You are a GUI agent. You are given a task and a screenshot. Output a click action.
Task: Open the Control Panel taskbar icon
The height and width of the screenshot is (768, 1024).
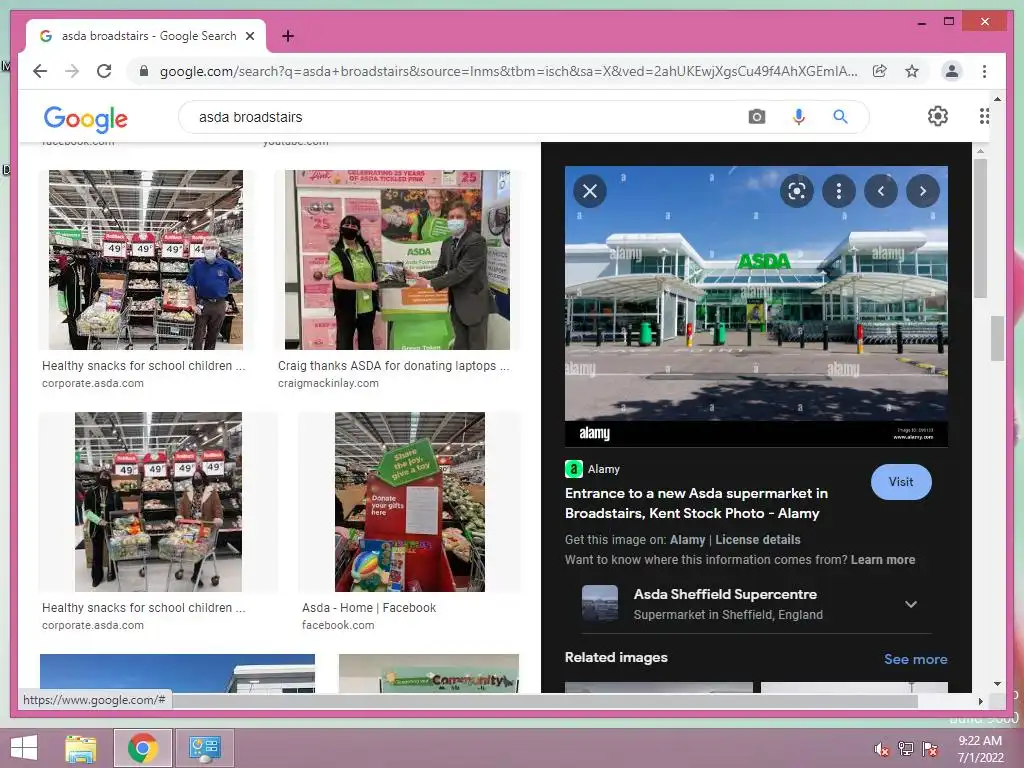(x=204, y=748)
